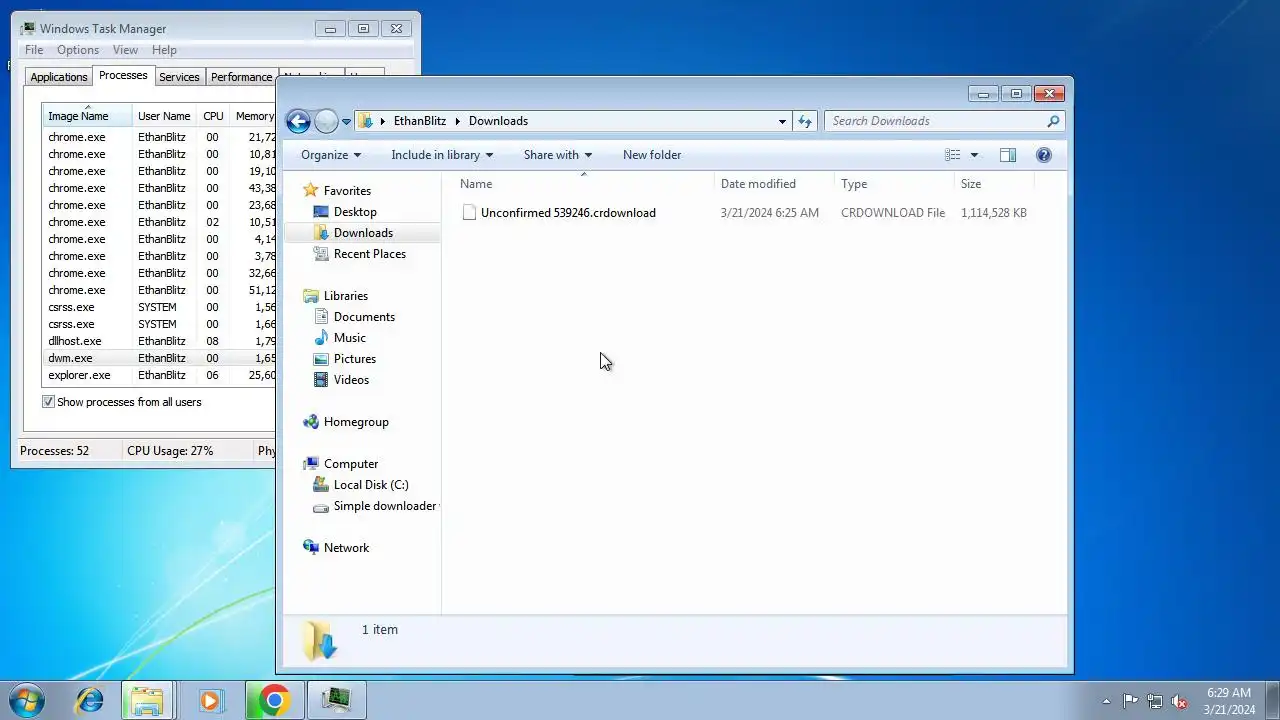Select Libraries in navigation pane

click(346, 296)
